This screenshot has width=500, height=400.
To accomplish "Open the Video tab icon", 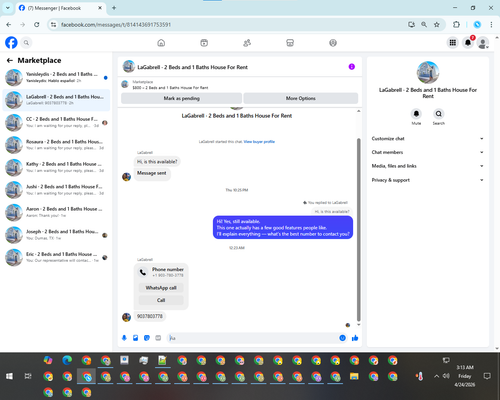I will coord(204,43).
